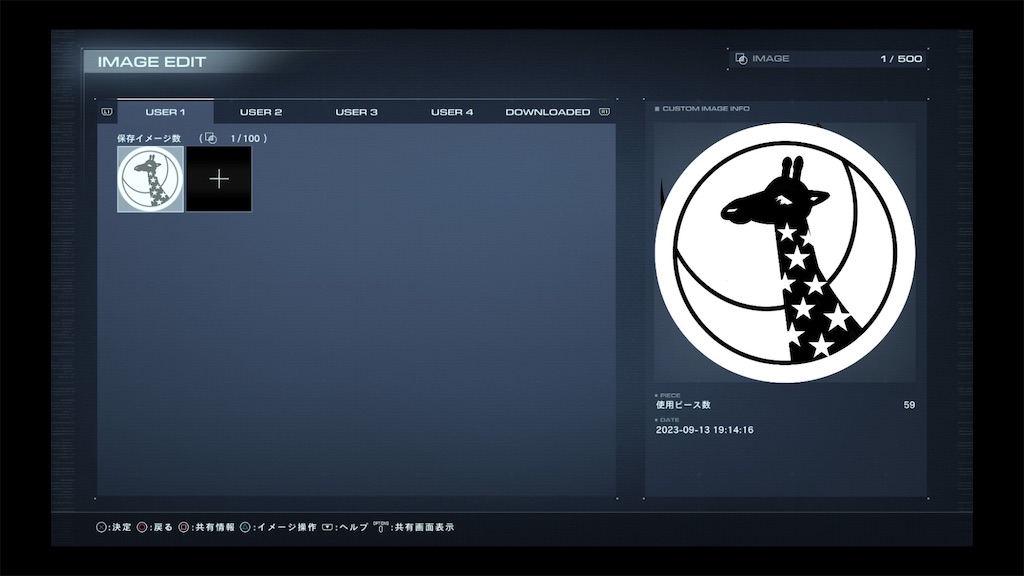Select the USER 1 tab
The width and height of the screenshot is (1024, 576).
pos(165,112)
